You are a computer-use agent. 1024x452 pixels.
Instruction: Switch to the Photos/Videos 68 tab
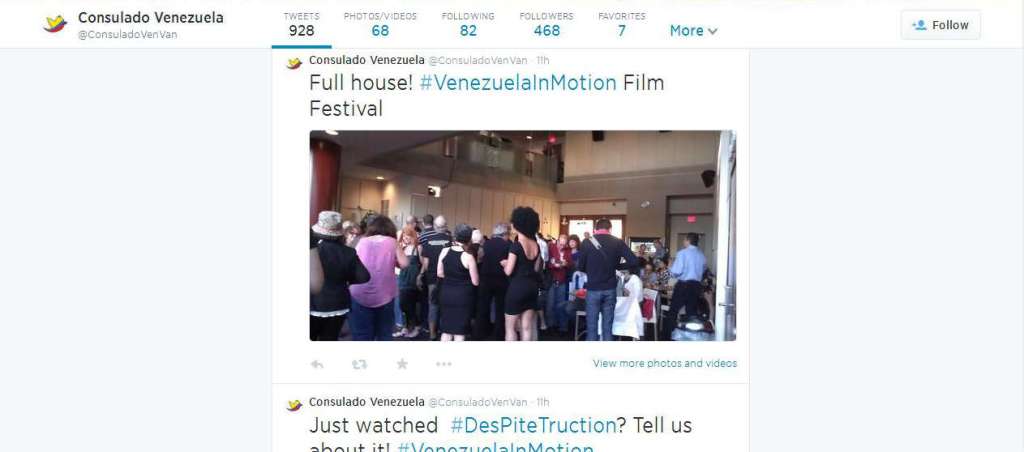(x=380, y=24)
